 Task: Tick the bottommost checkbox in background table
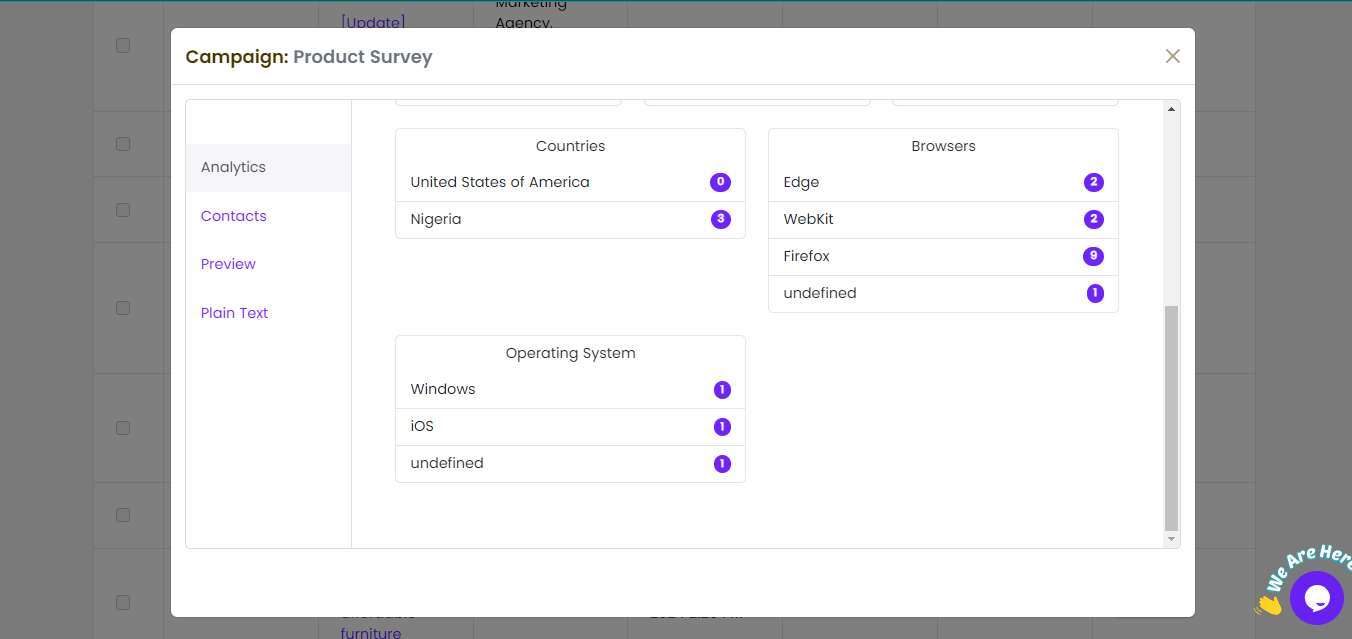[x=123, y=602]
